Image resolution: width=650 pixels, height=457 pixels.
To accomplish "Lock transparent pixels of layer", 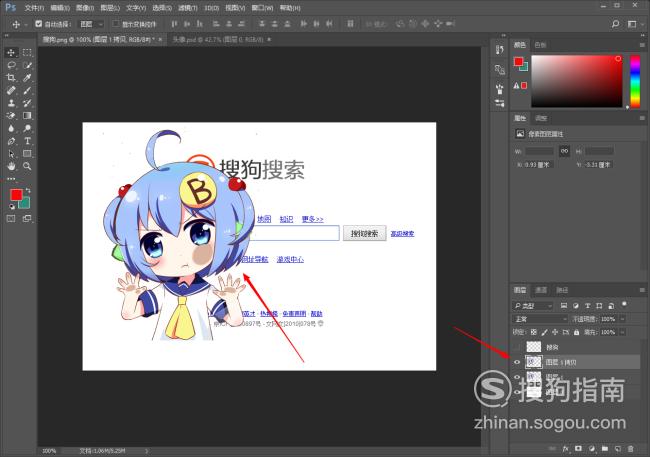I will click(534, 332).
